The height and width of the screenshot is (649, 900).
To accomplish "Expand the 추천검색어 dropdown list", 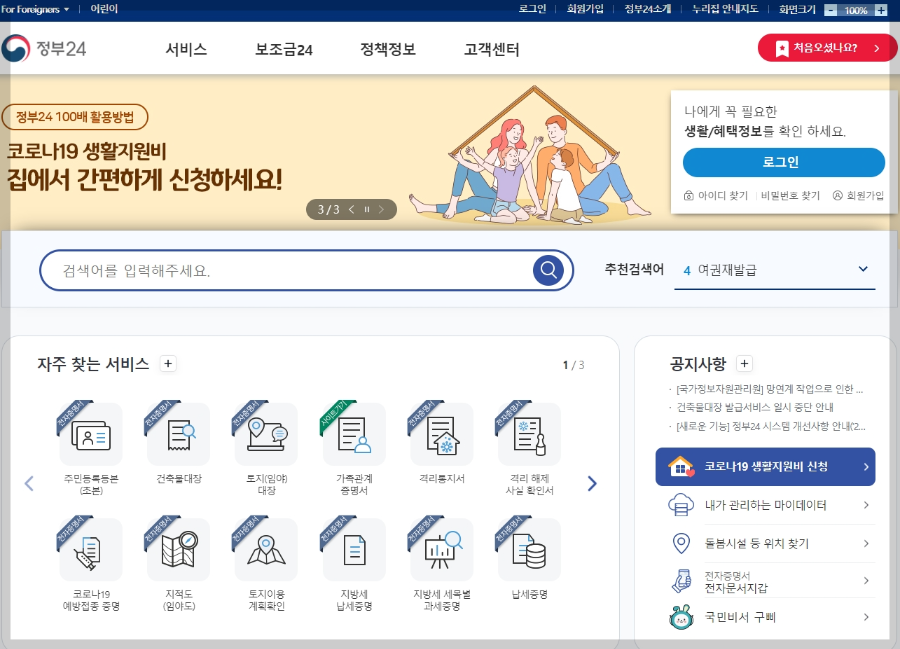I will tap(863, 269).
